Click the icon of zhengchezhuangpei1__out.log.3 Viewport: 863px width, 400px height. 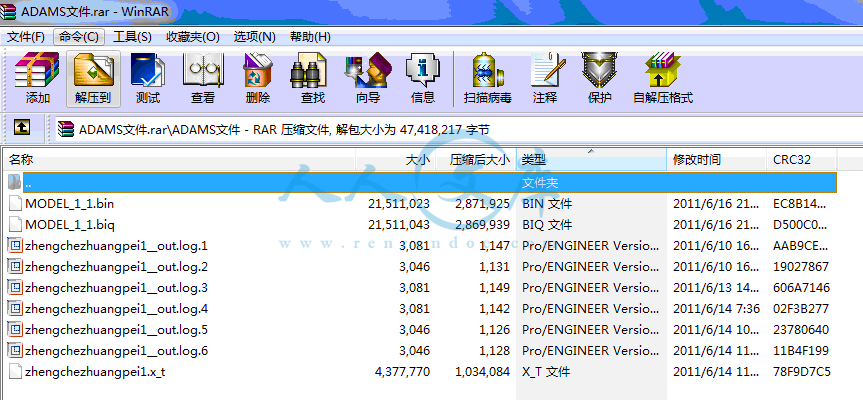point(15,287)
